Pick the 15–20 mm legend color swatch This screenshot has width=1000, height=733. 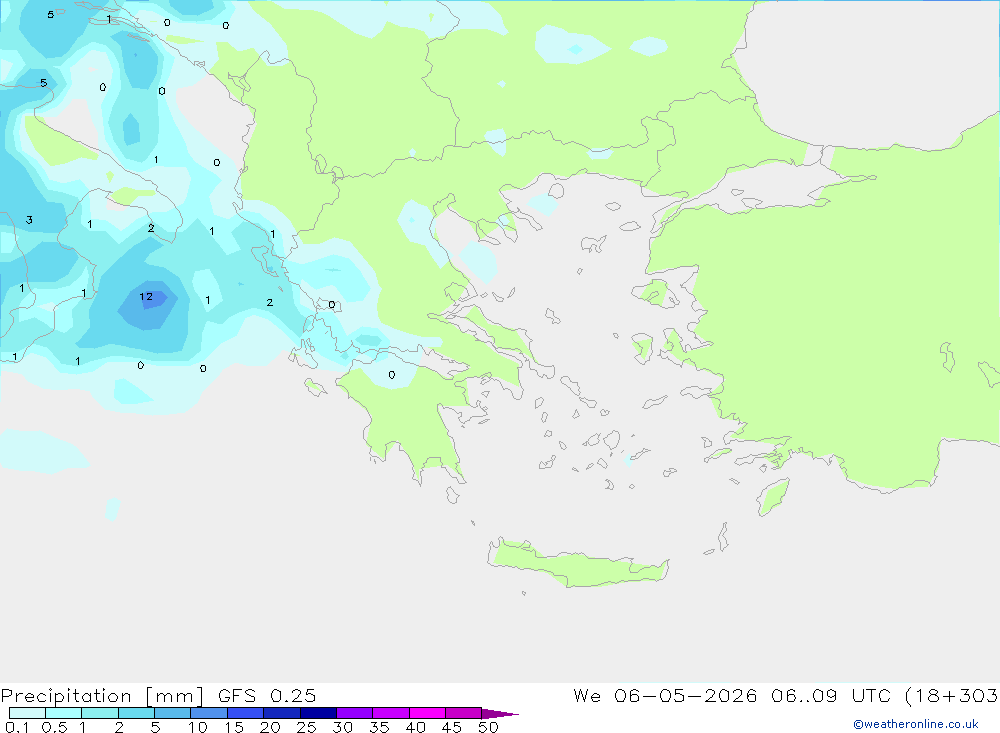click(246, 713)
